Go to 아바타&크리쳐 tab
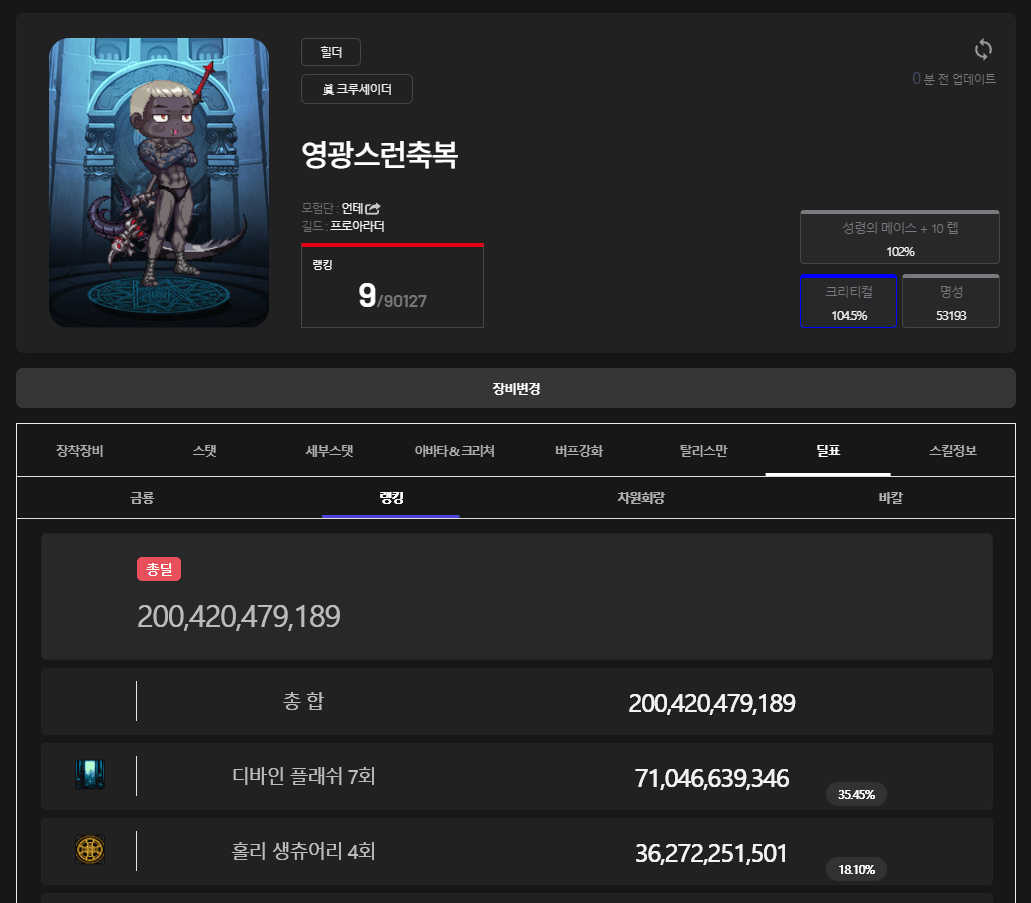The image size is (1031, 903). pyautogui.click(x=454, y=450)
